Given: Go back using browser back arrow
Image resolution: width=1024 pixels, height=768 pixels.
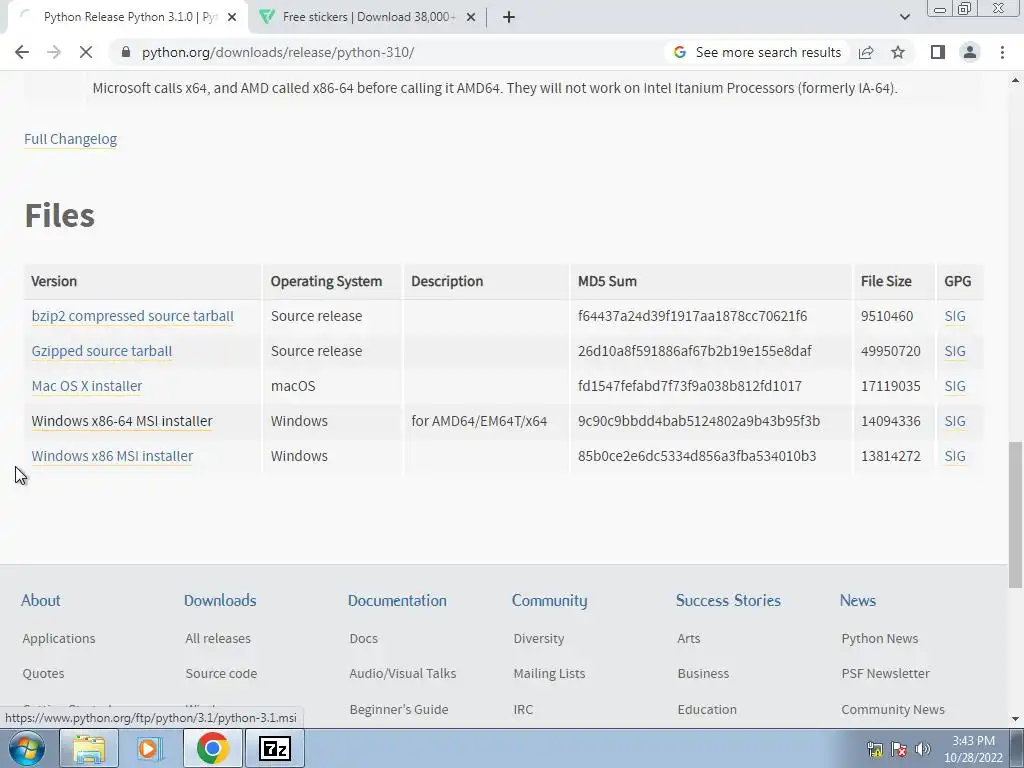Looking at the screenshot, I should (22, 52).
